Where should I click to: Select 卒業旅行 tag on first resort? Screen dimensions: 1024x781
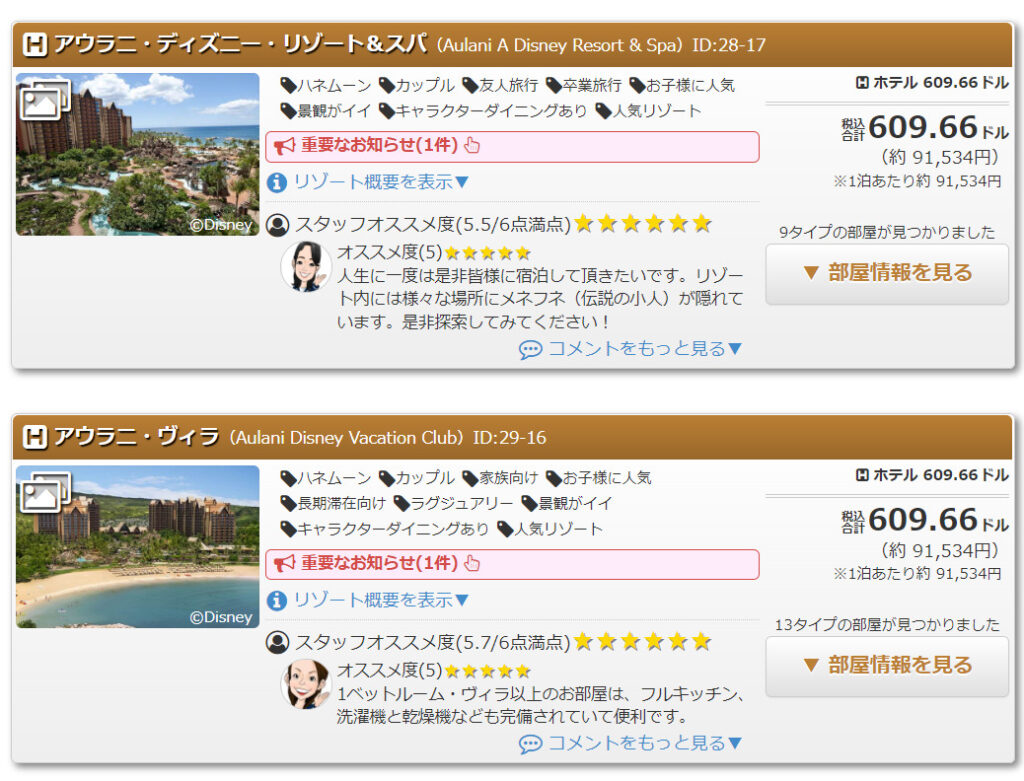pyautogui.click(x=584, y=86)
